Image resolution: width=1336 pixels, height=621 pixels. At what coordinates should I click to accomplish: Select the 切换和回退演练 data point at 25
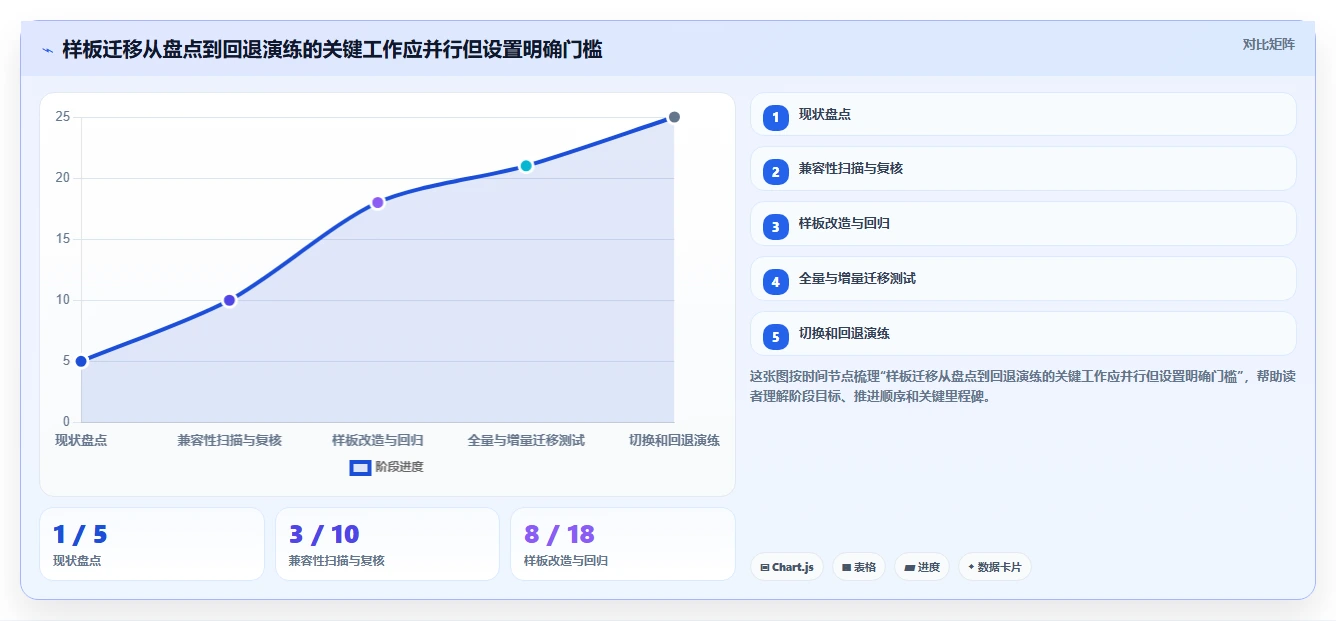coord(674,117)
